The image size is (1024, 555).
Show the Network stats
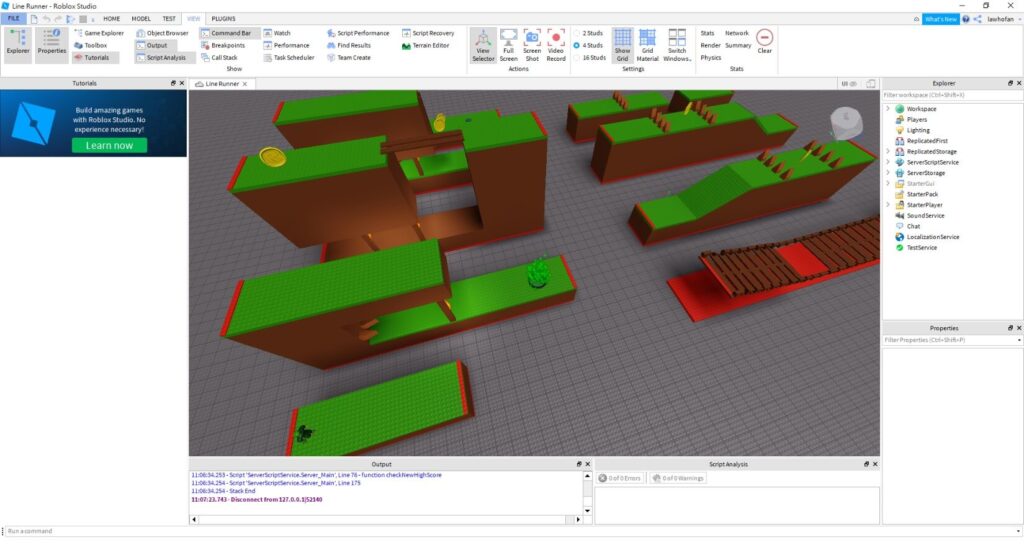[737, 33]
